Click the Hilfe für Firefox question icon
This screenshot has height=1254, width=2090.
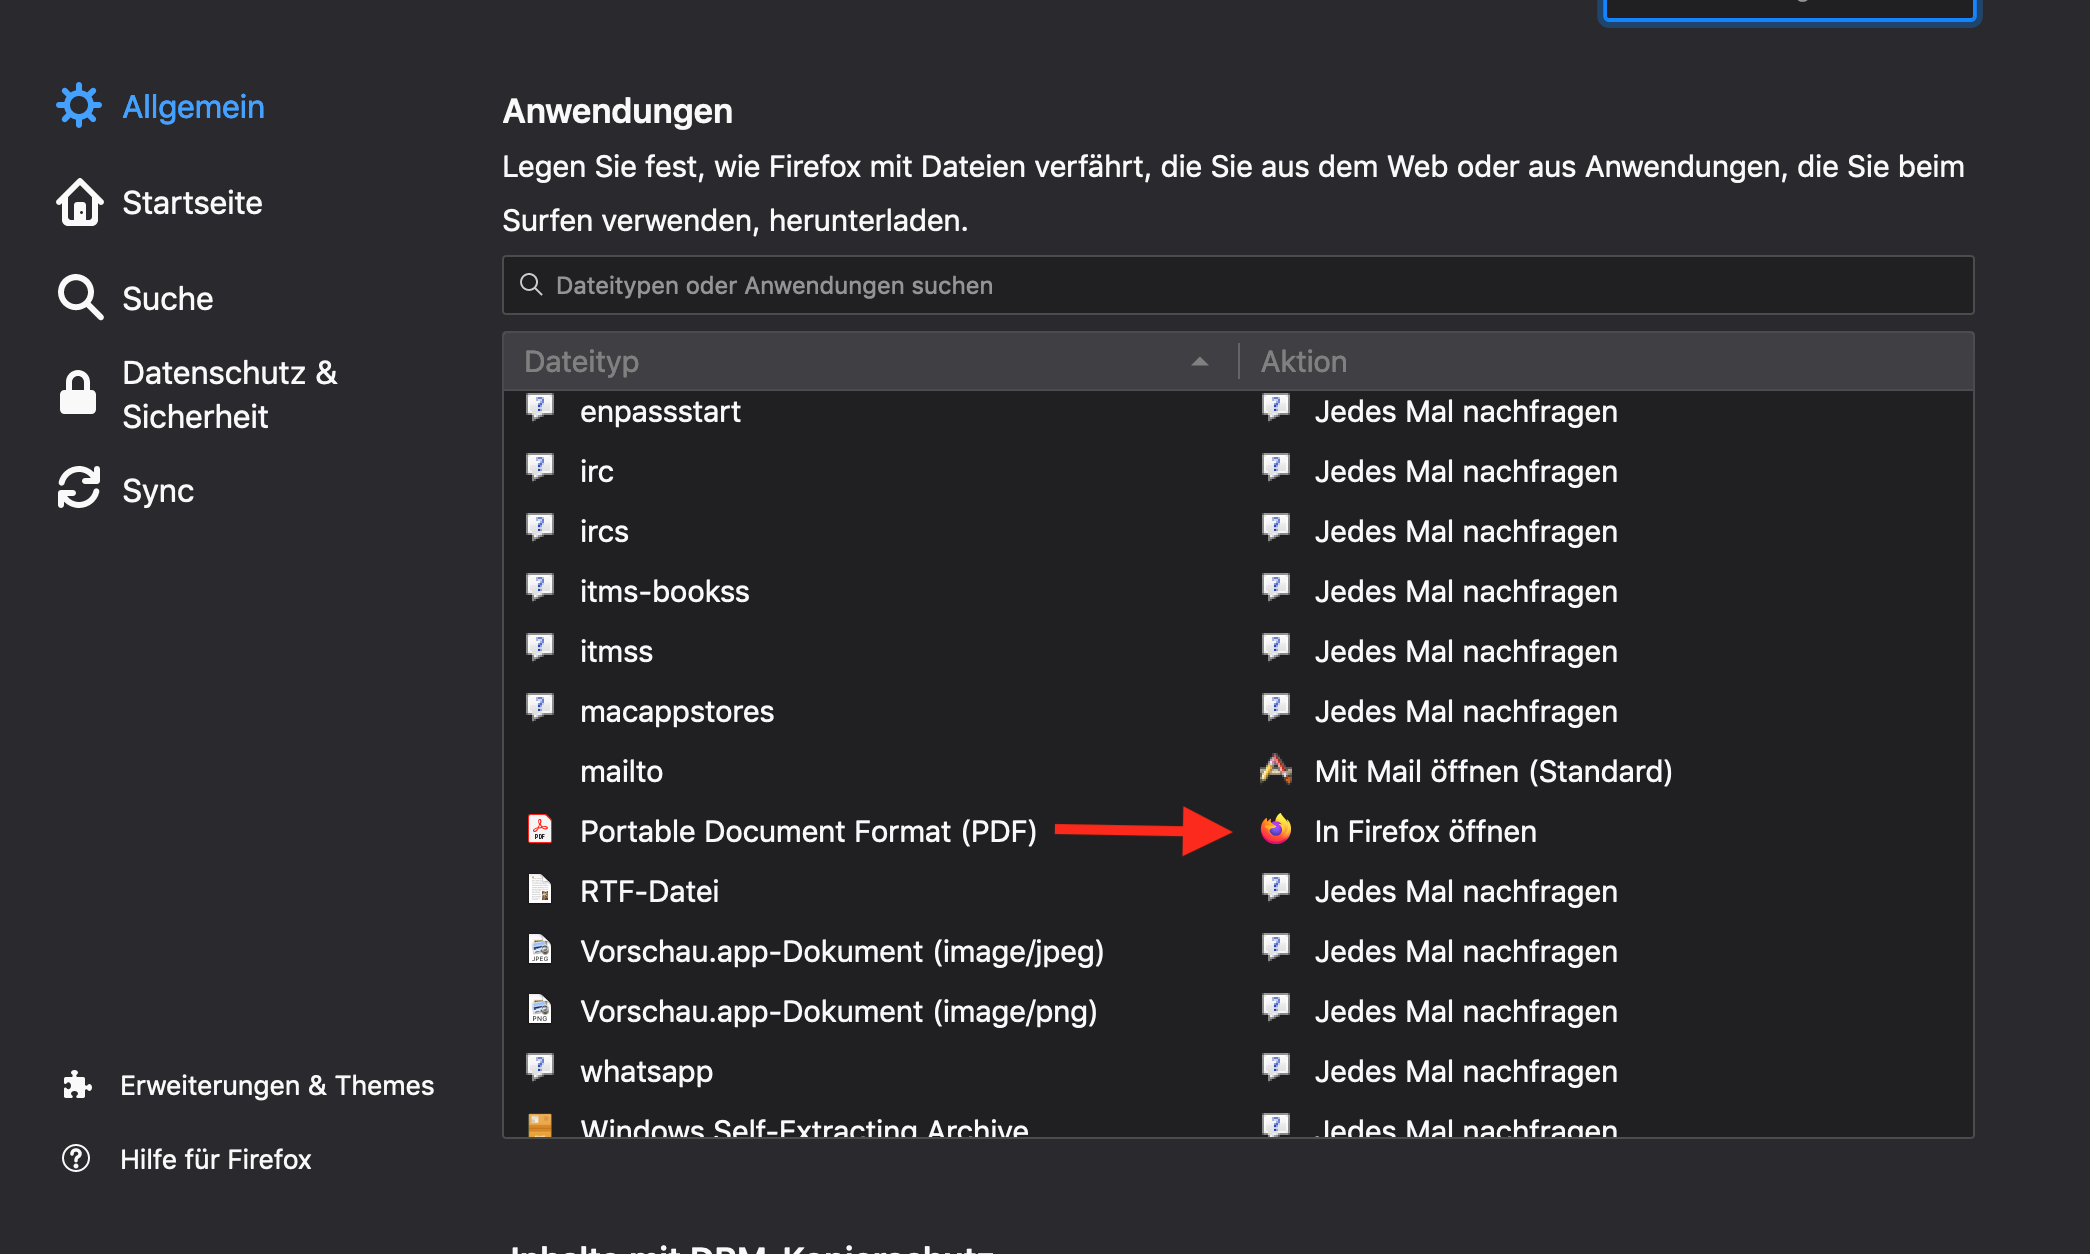pyautogui.click(x=76, y=1158)
